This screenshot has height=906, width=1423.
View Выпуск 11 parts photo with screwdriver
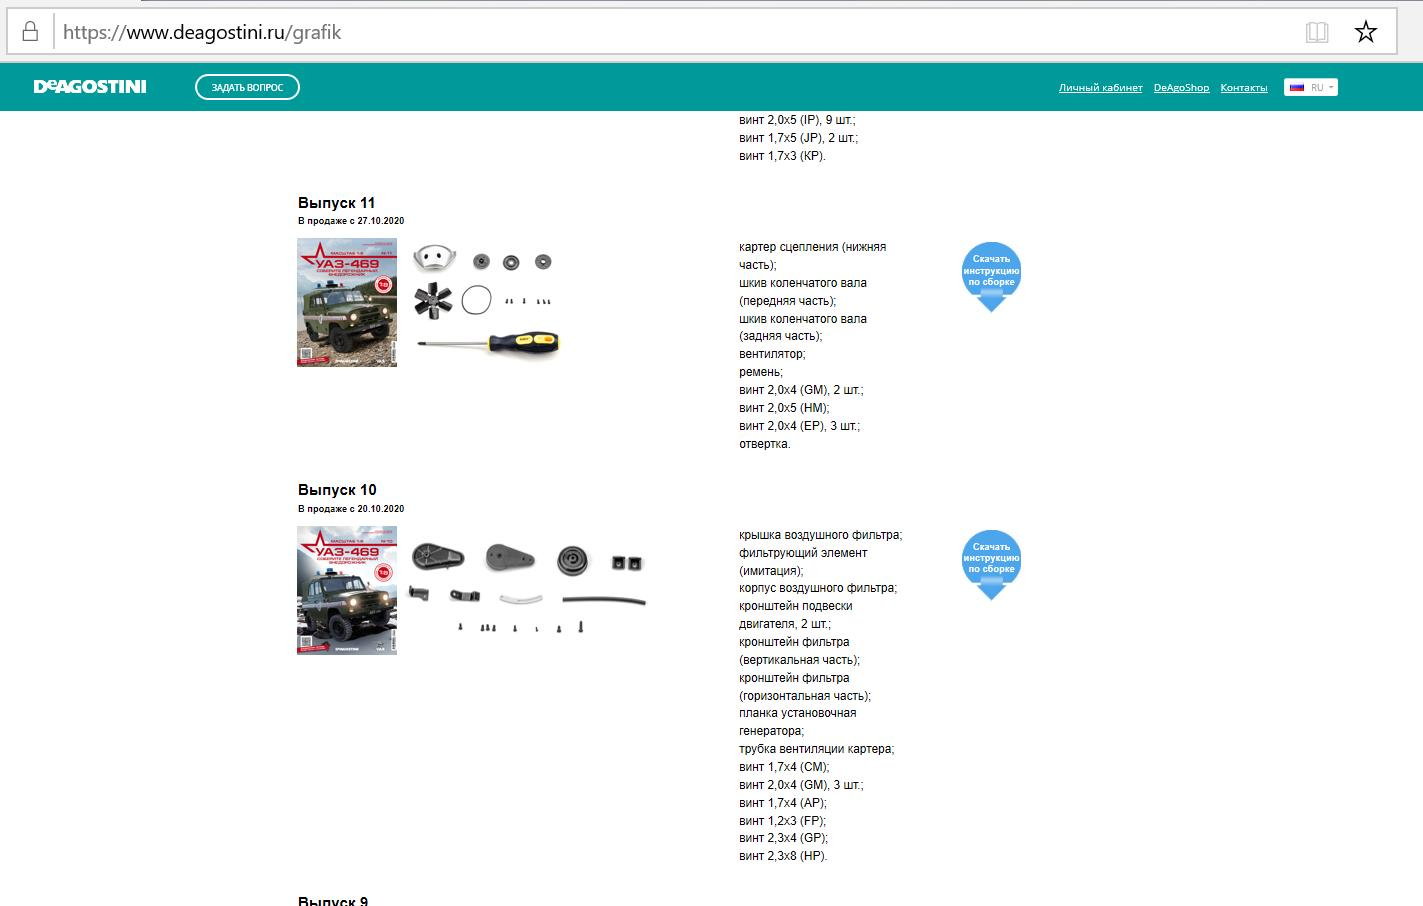click(x=486, y=300)
